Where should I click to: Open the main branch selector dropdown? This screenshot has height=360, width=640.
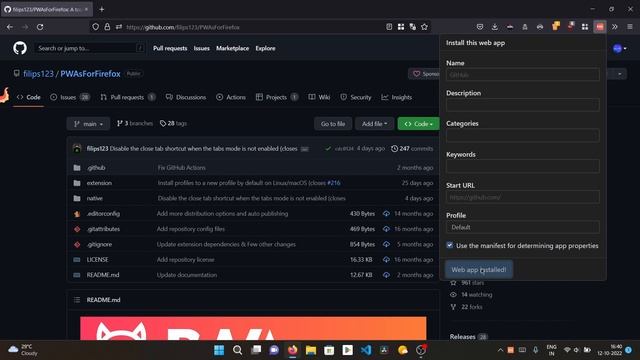[x=88, y=124]
